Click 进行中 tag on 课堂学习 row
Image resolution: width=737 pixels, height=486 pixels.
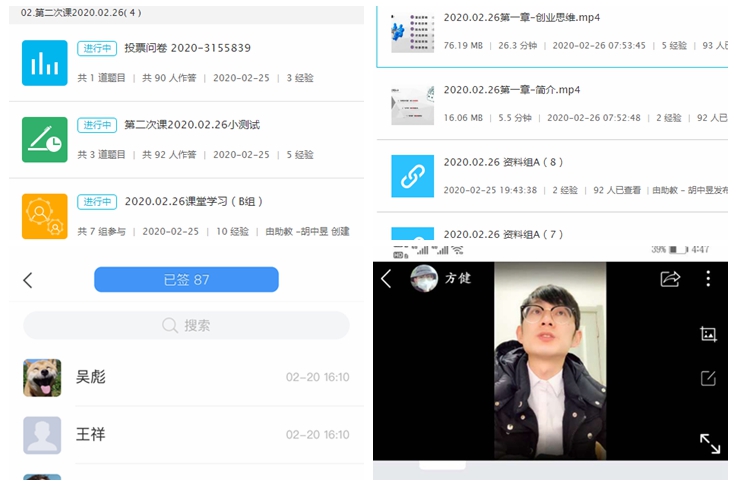[x=97, y=201]
